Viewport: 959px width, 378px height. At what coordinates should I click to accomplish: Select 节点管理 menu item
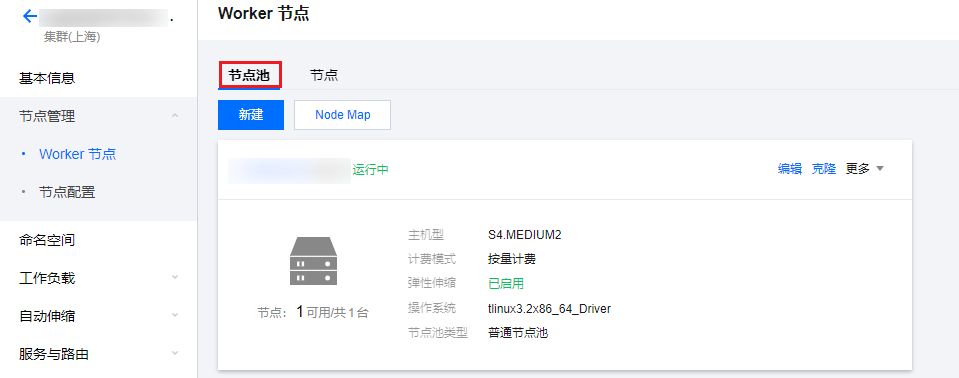(x=47, y=116)
